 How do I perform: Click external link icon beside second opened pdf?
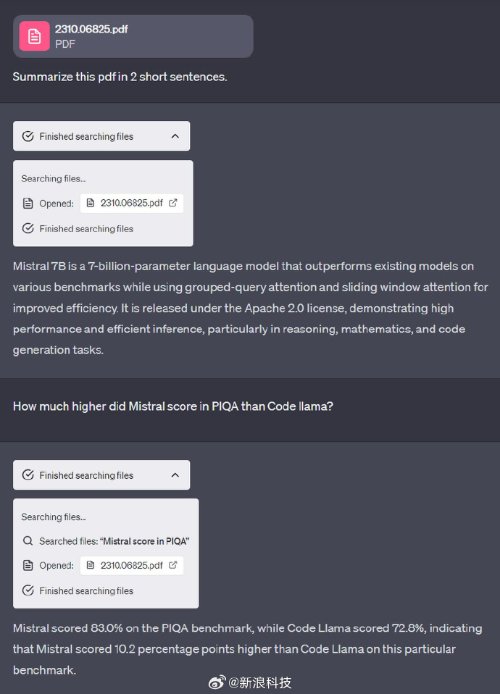173,565
